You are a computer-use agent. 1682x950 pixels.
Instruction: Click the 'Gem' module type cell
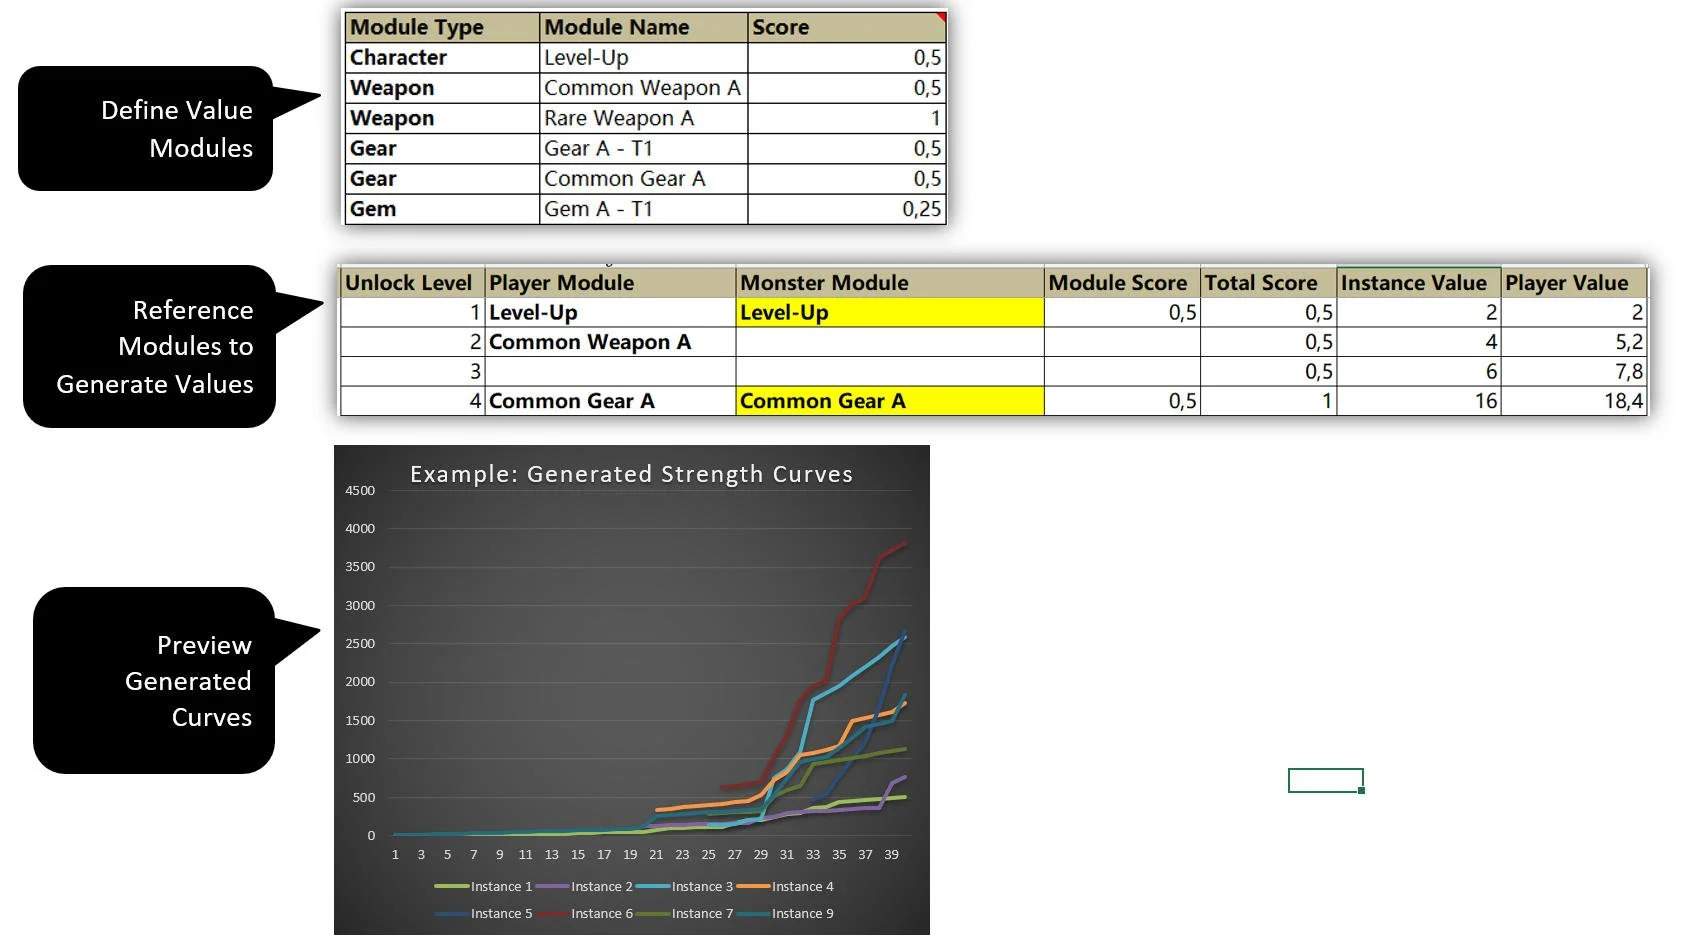point(442,209)
